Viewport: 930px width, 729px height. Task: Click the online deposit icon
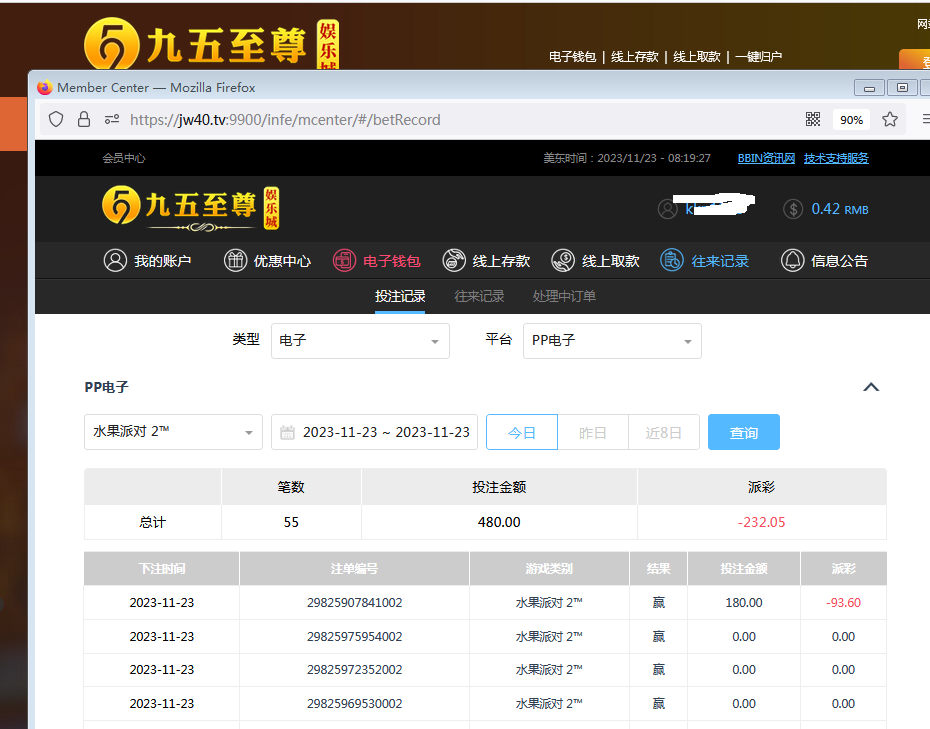[454, 261]
